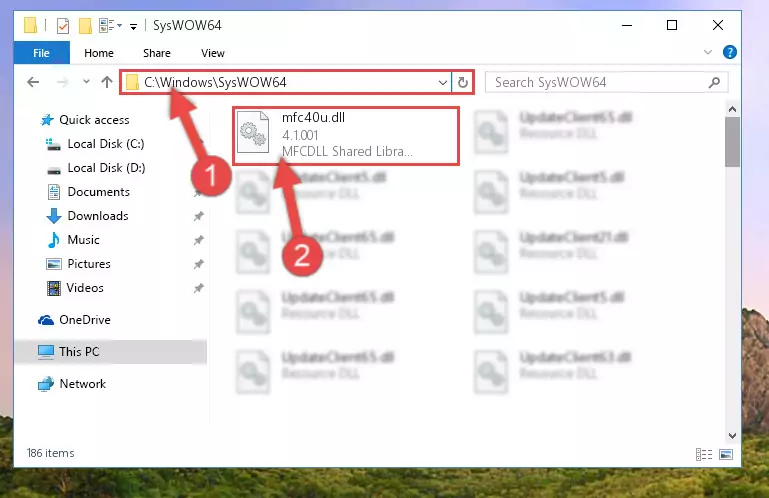Unpin Videos using its pin icon
The height and width of the screenshot is (498, 769).
pyautogui.click(x=198, y=288)
